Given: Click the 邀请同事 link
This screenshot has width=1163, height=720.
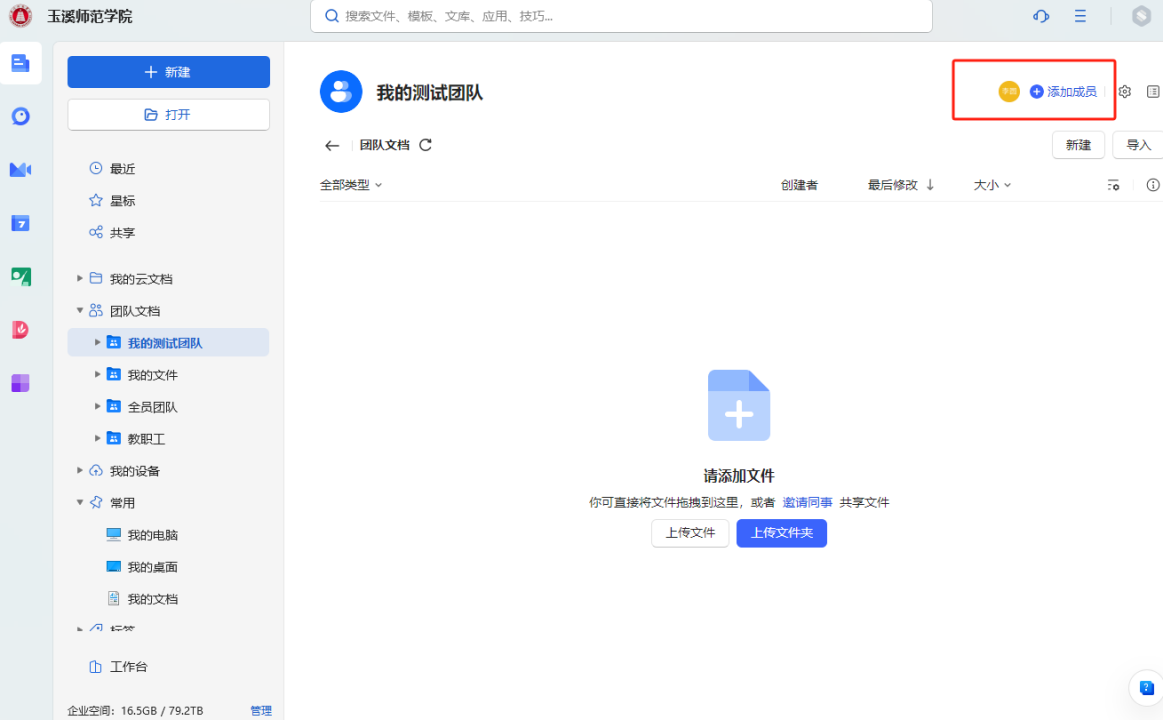Looking at the screenshot, I should pyautogui.click(x=807, y=503).
